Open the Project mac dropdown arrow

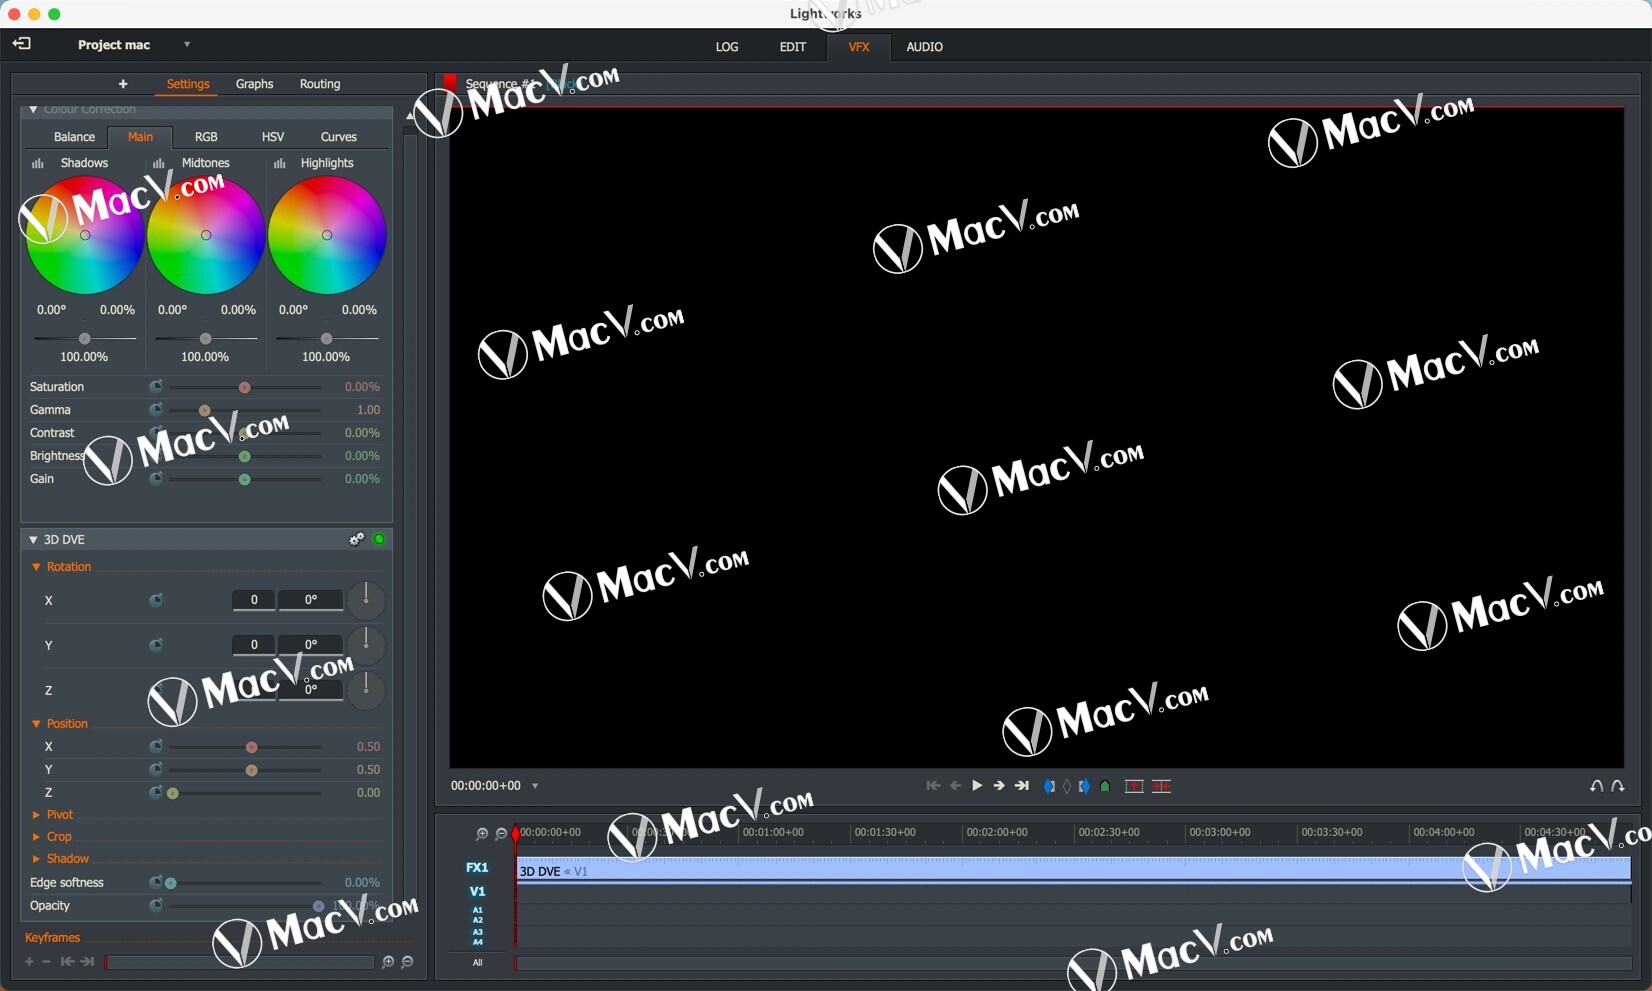(x=186, y=45)
